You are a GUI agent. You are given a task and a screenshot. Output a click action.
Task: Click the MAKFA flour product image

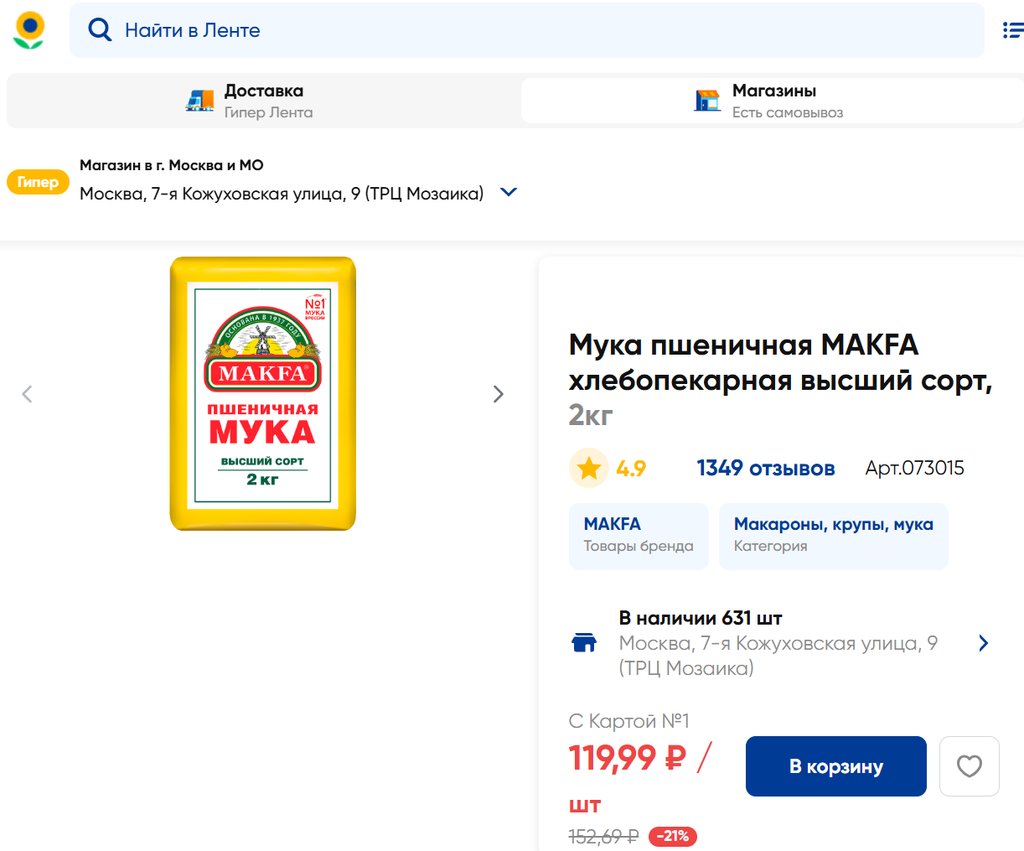[x=263, y=394]
